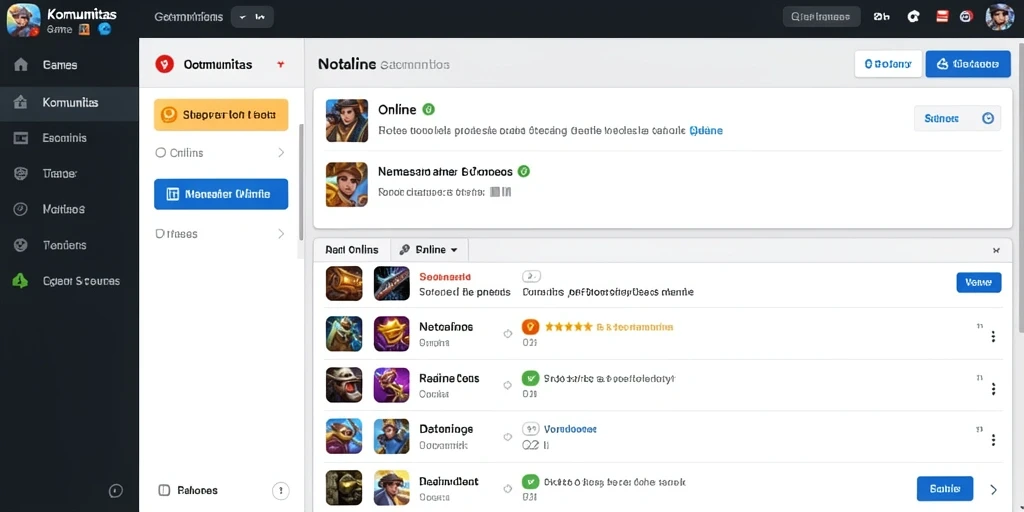The image size is (1024, 512).
Task: Open the user avatar menu
Action: pos(1000,17)
